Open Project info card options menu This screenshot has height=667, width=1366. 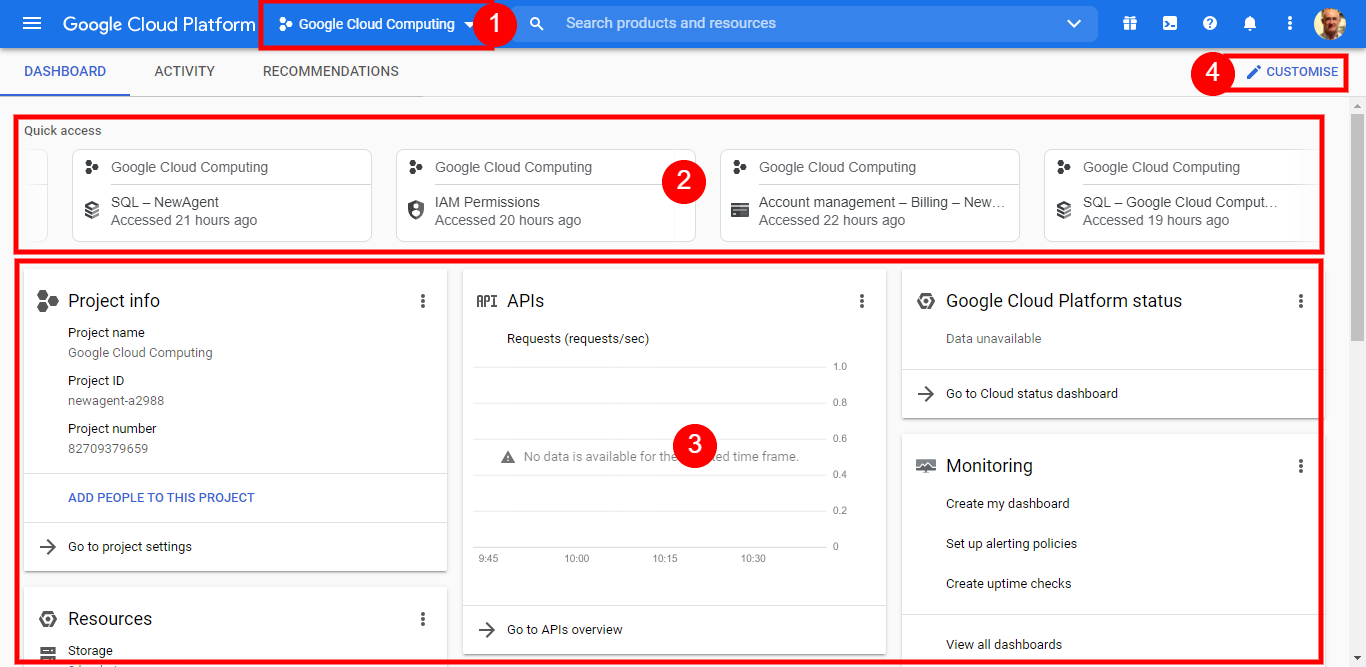[423, 301]
